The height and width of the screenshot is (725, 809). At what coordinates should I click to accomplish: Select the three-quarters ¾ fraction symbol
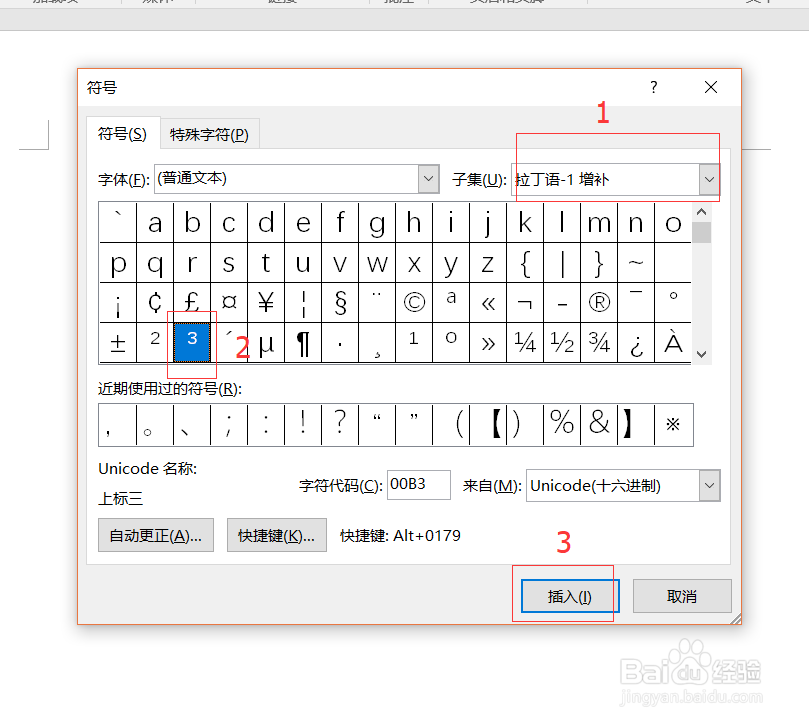pos(599,342)
